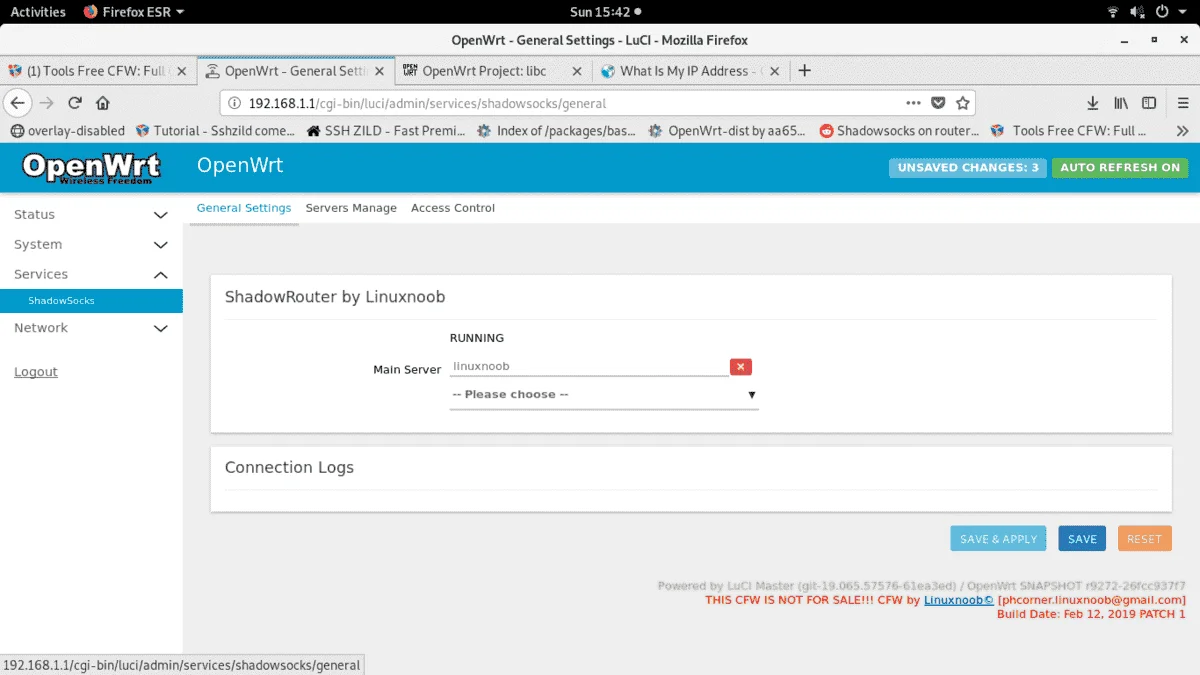The height and width of the screenshot is (675, 1200).
Task: Go to the Firefox home page icon
Action: tap(102, 103)
